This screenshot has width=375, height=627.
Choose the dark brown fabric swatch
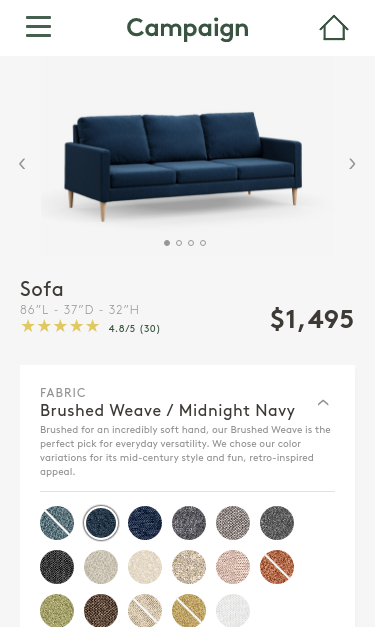101,611
